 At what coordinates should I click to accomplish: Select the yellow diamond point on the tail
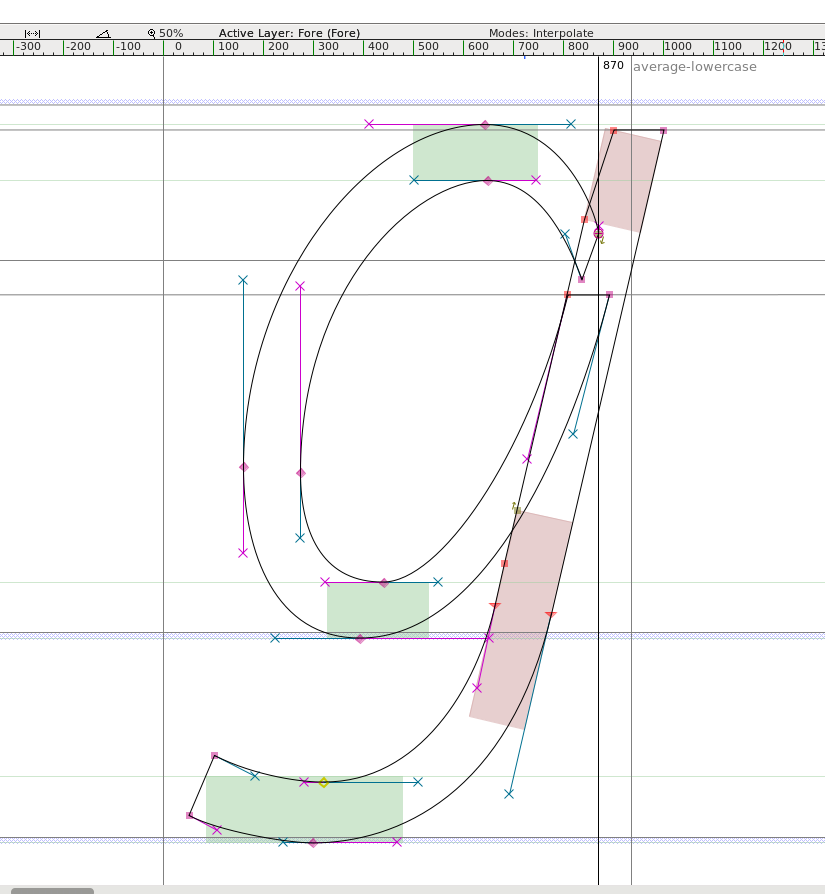323,782
